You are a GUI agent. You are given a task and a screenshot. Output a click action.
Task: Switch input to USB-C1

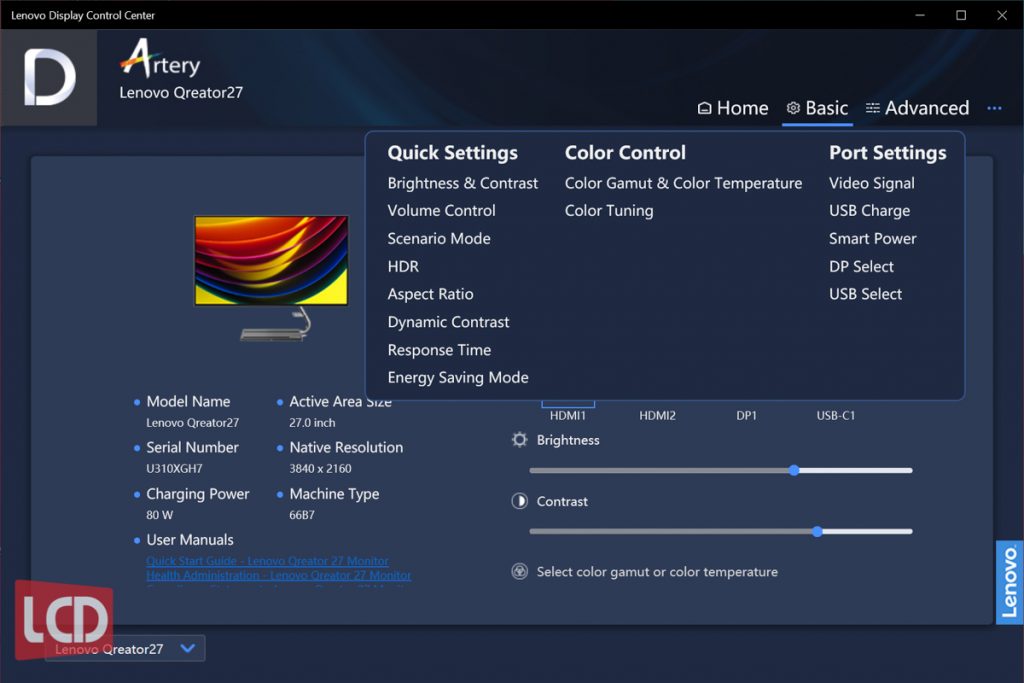click(x=835, y=415)
